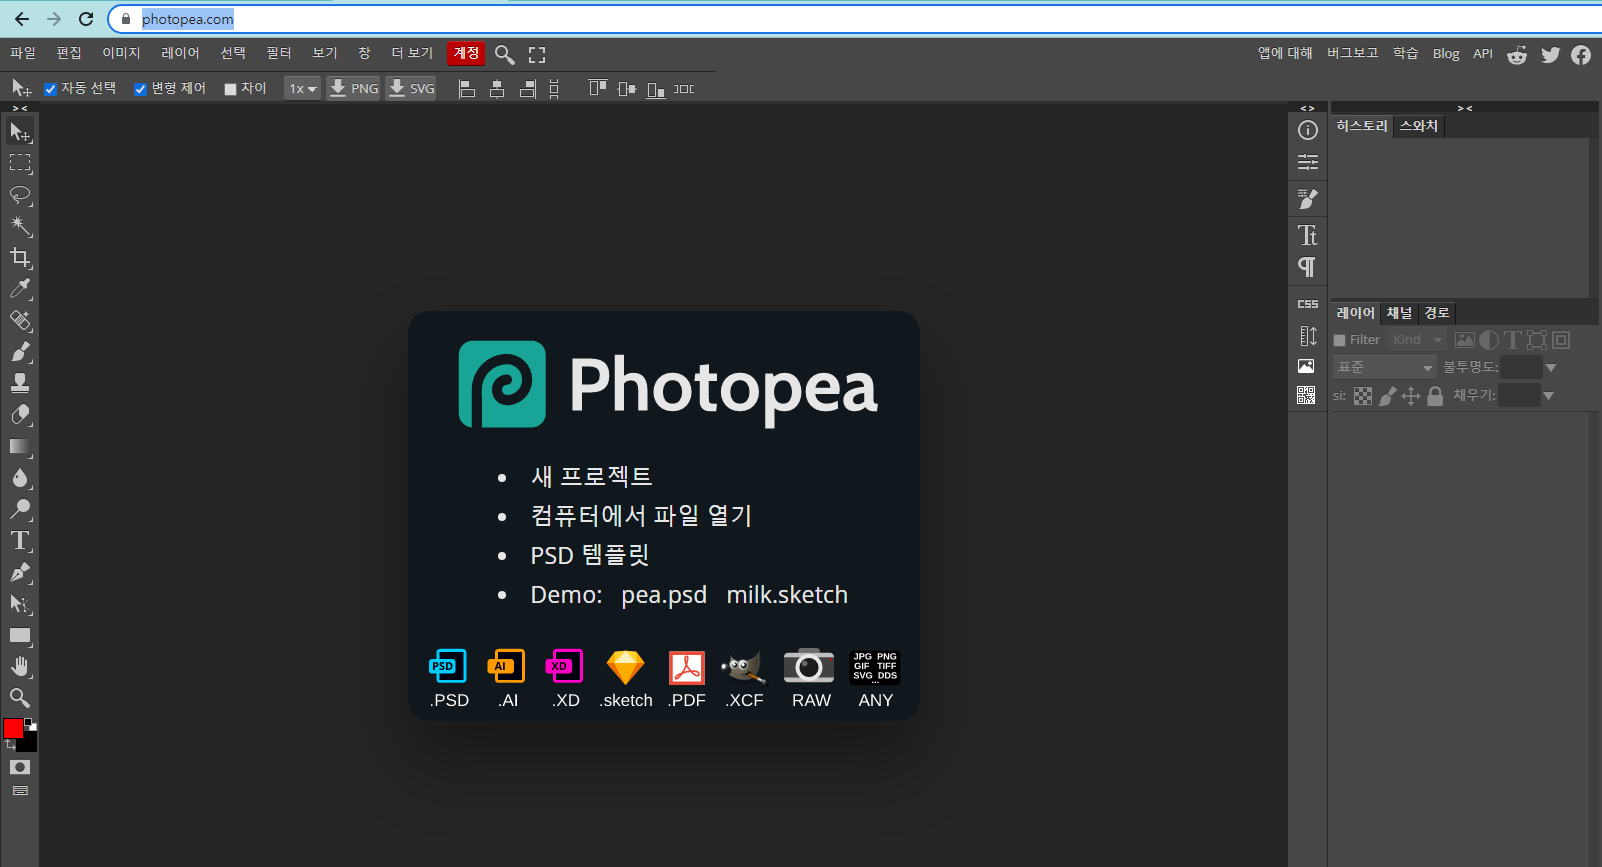Screen dimensions: 1602x867
Task: Pick the Magic Wand tool
Action: [x=20, y=226]
